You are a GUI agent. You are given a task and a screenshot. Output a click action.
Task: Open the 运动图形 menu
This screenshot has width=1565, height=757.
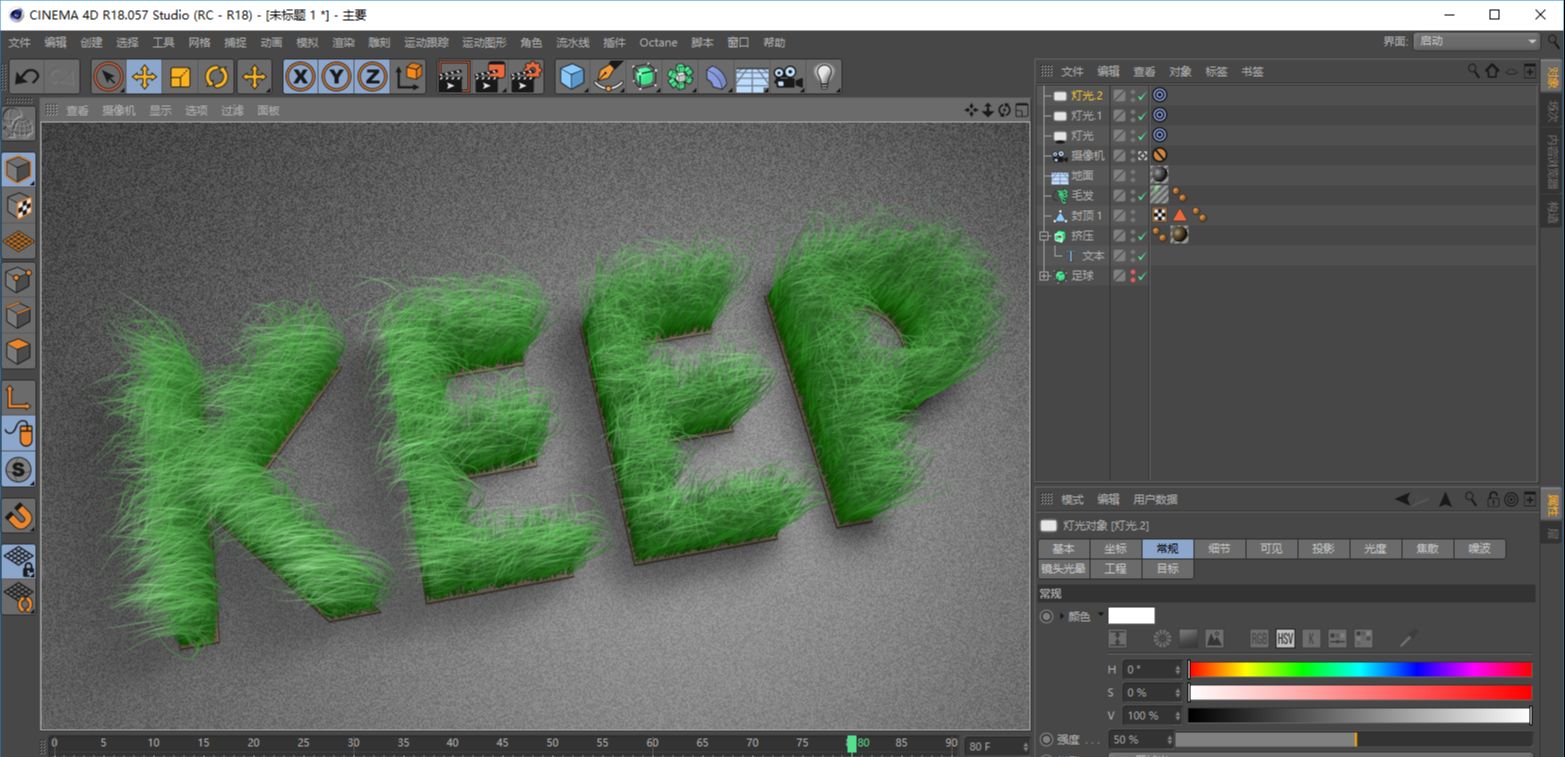point(484,43)
